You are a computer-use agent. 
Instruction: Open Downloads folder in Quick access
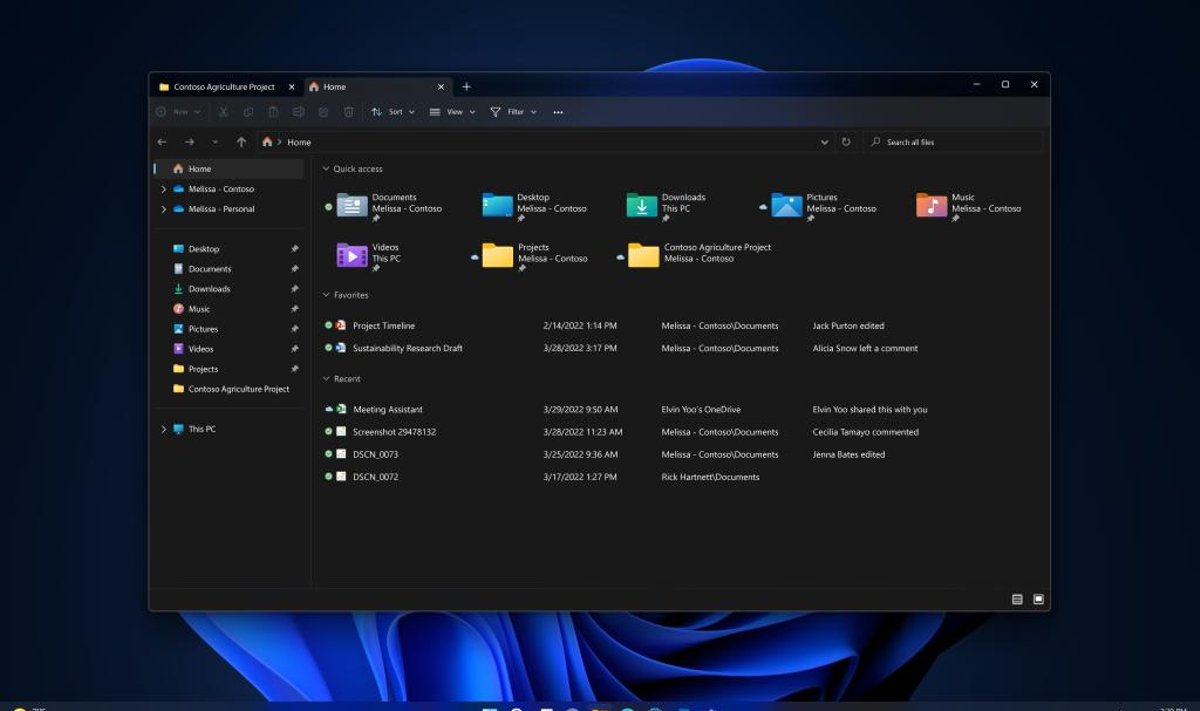tap(666, 206)
